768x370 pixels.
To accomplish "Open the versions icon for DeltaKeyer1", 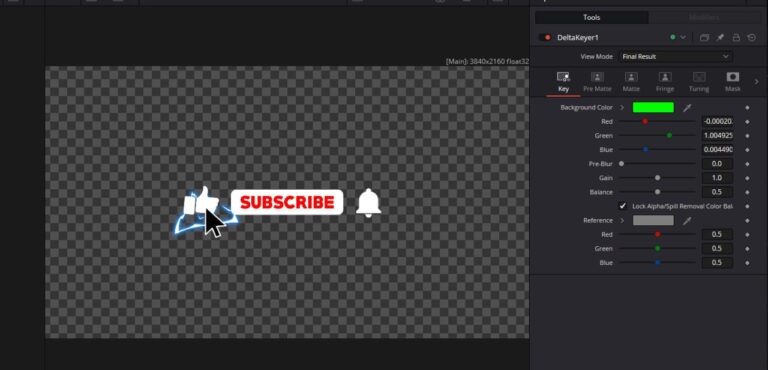I will pos(704,38).
